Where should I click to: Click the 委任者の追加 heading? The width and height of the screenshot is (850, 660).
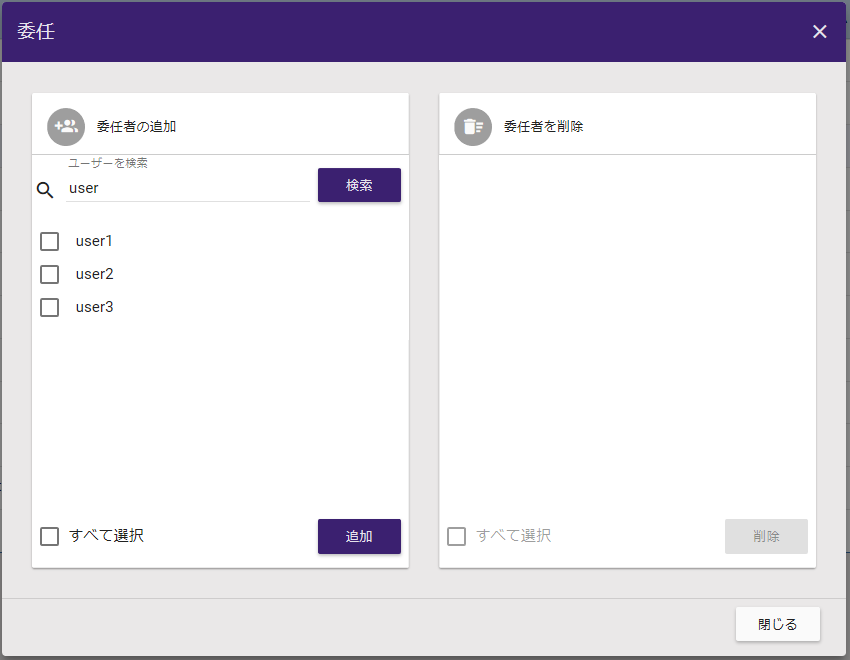click(136, 127)
